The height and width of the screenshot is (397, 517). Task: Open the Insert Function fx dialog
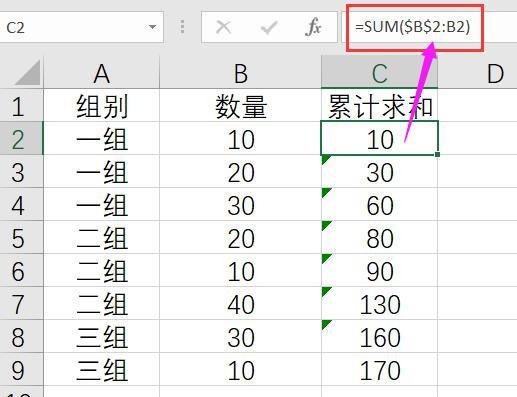(x=313, y=27)
